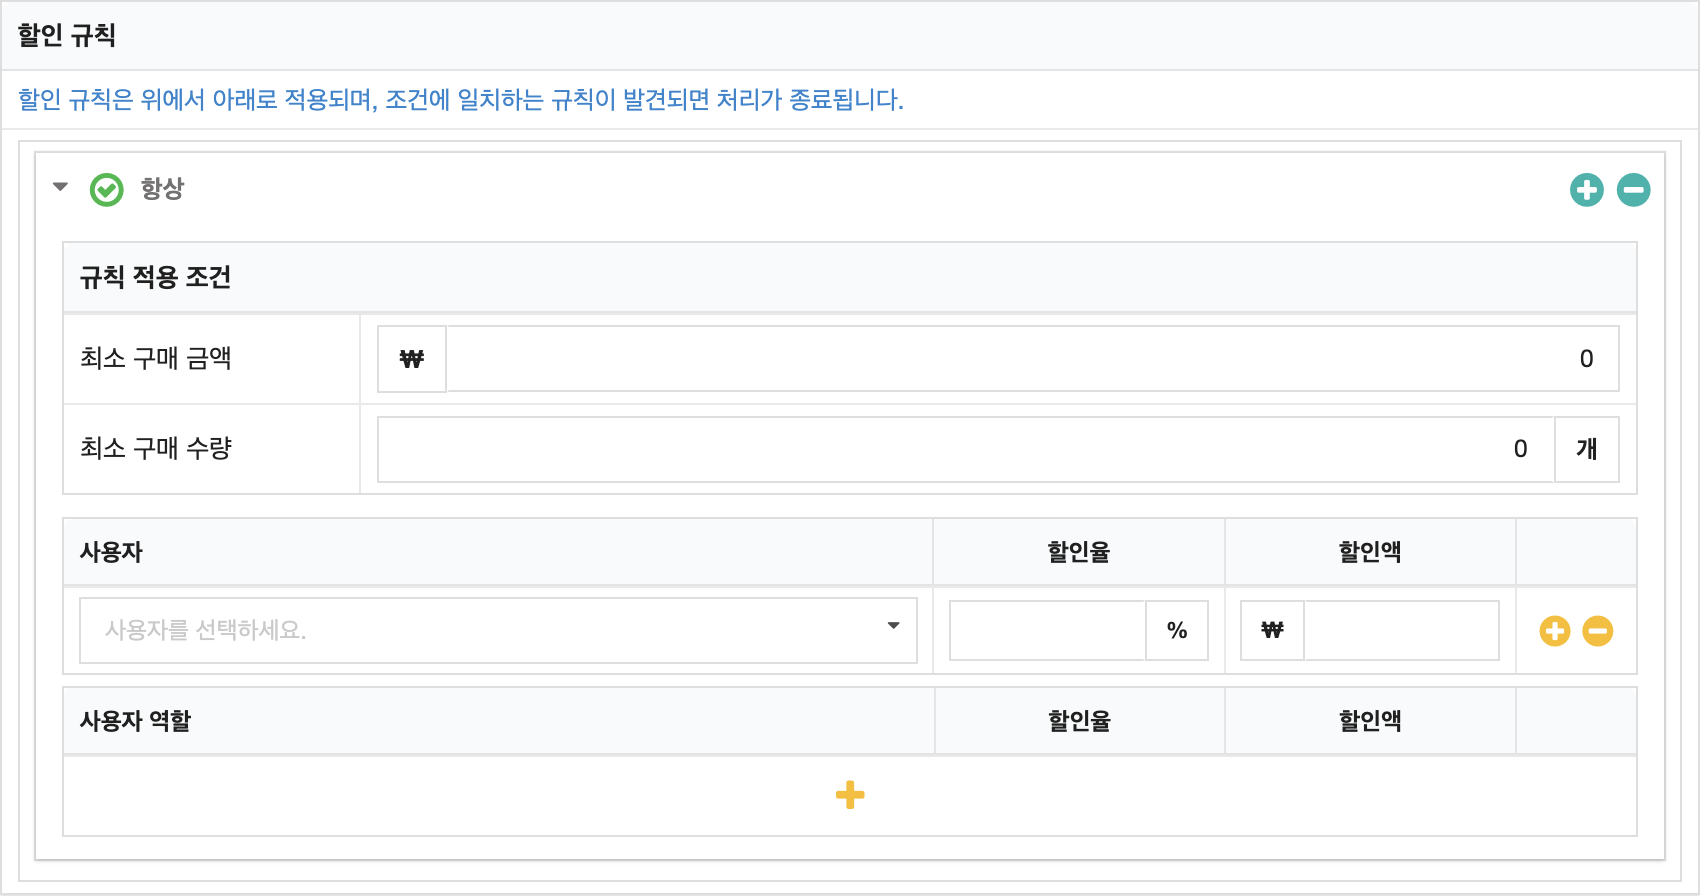Click the 사용자 역할 column header
The image size is (1700, 896).
coord(135,721)
